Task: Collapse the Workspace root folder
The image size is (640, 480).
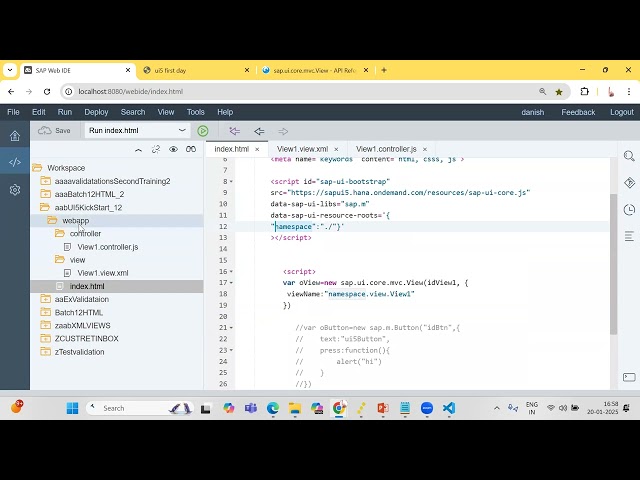Action: tap(37, 168)
